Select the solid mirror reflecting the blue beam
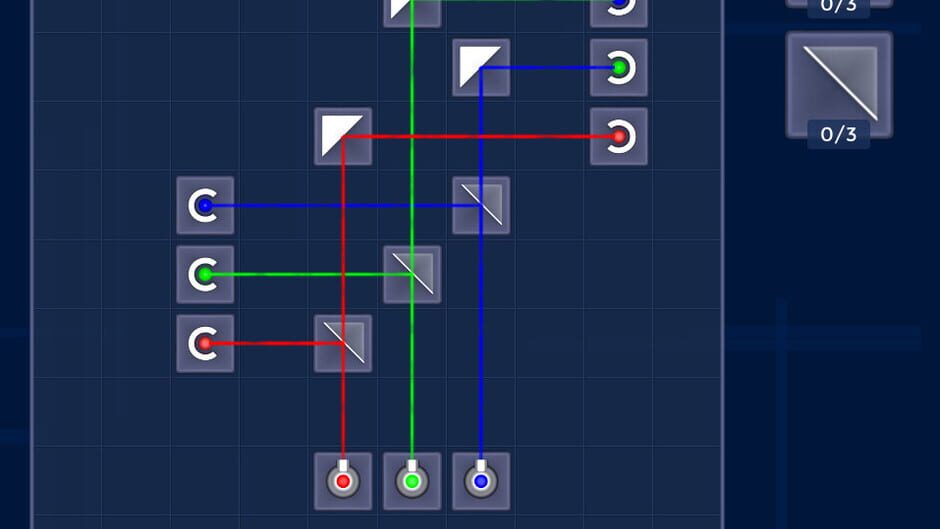 tap(481, 67)
